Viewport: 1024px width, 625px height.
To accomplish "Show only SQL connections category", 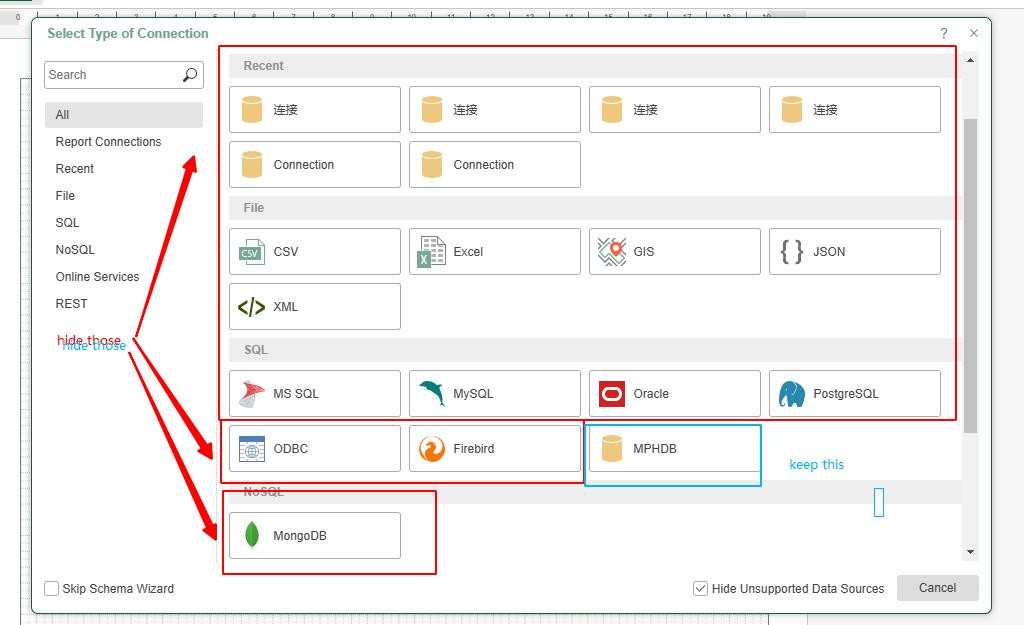I will click(x=124, y=223).
